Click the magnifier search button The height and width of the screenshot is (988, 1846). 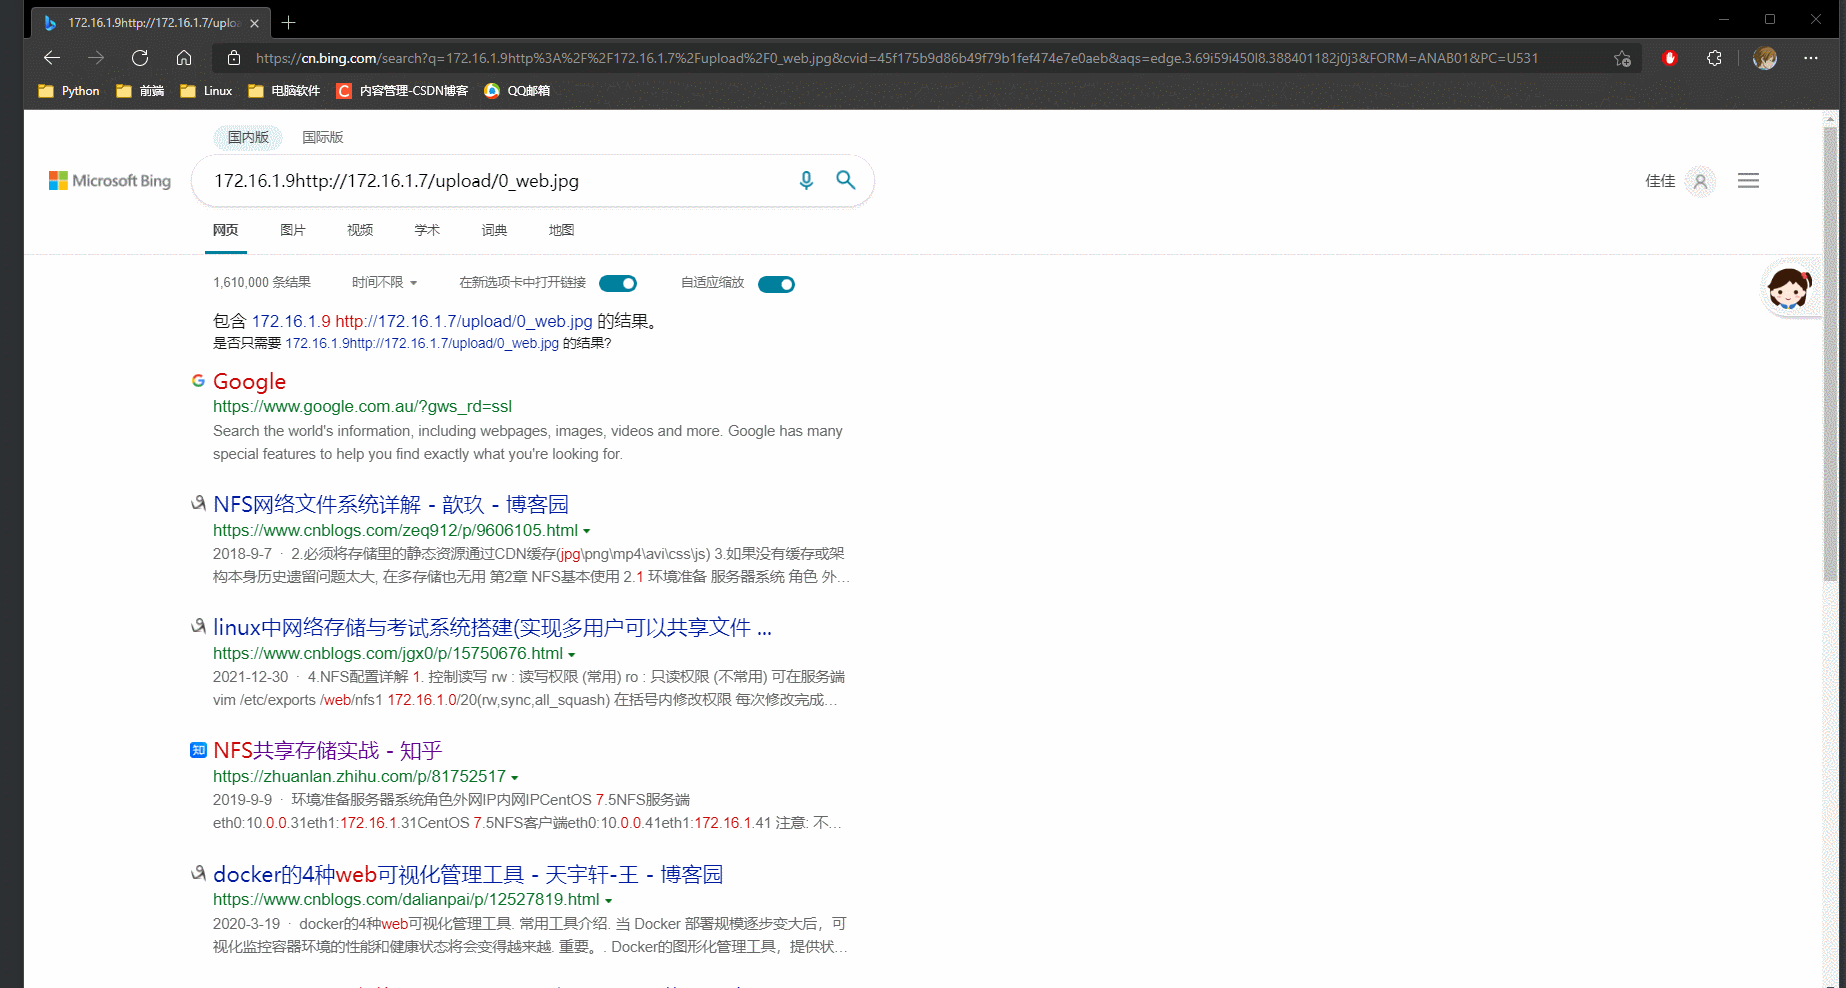click(x=846, y=180)
